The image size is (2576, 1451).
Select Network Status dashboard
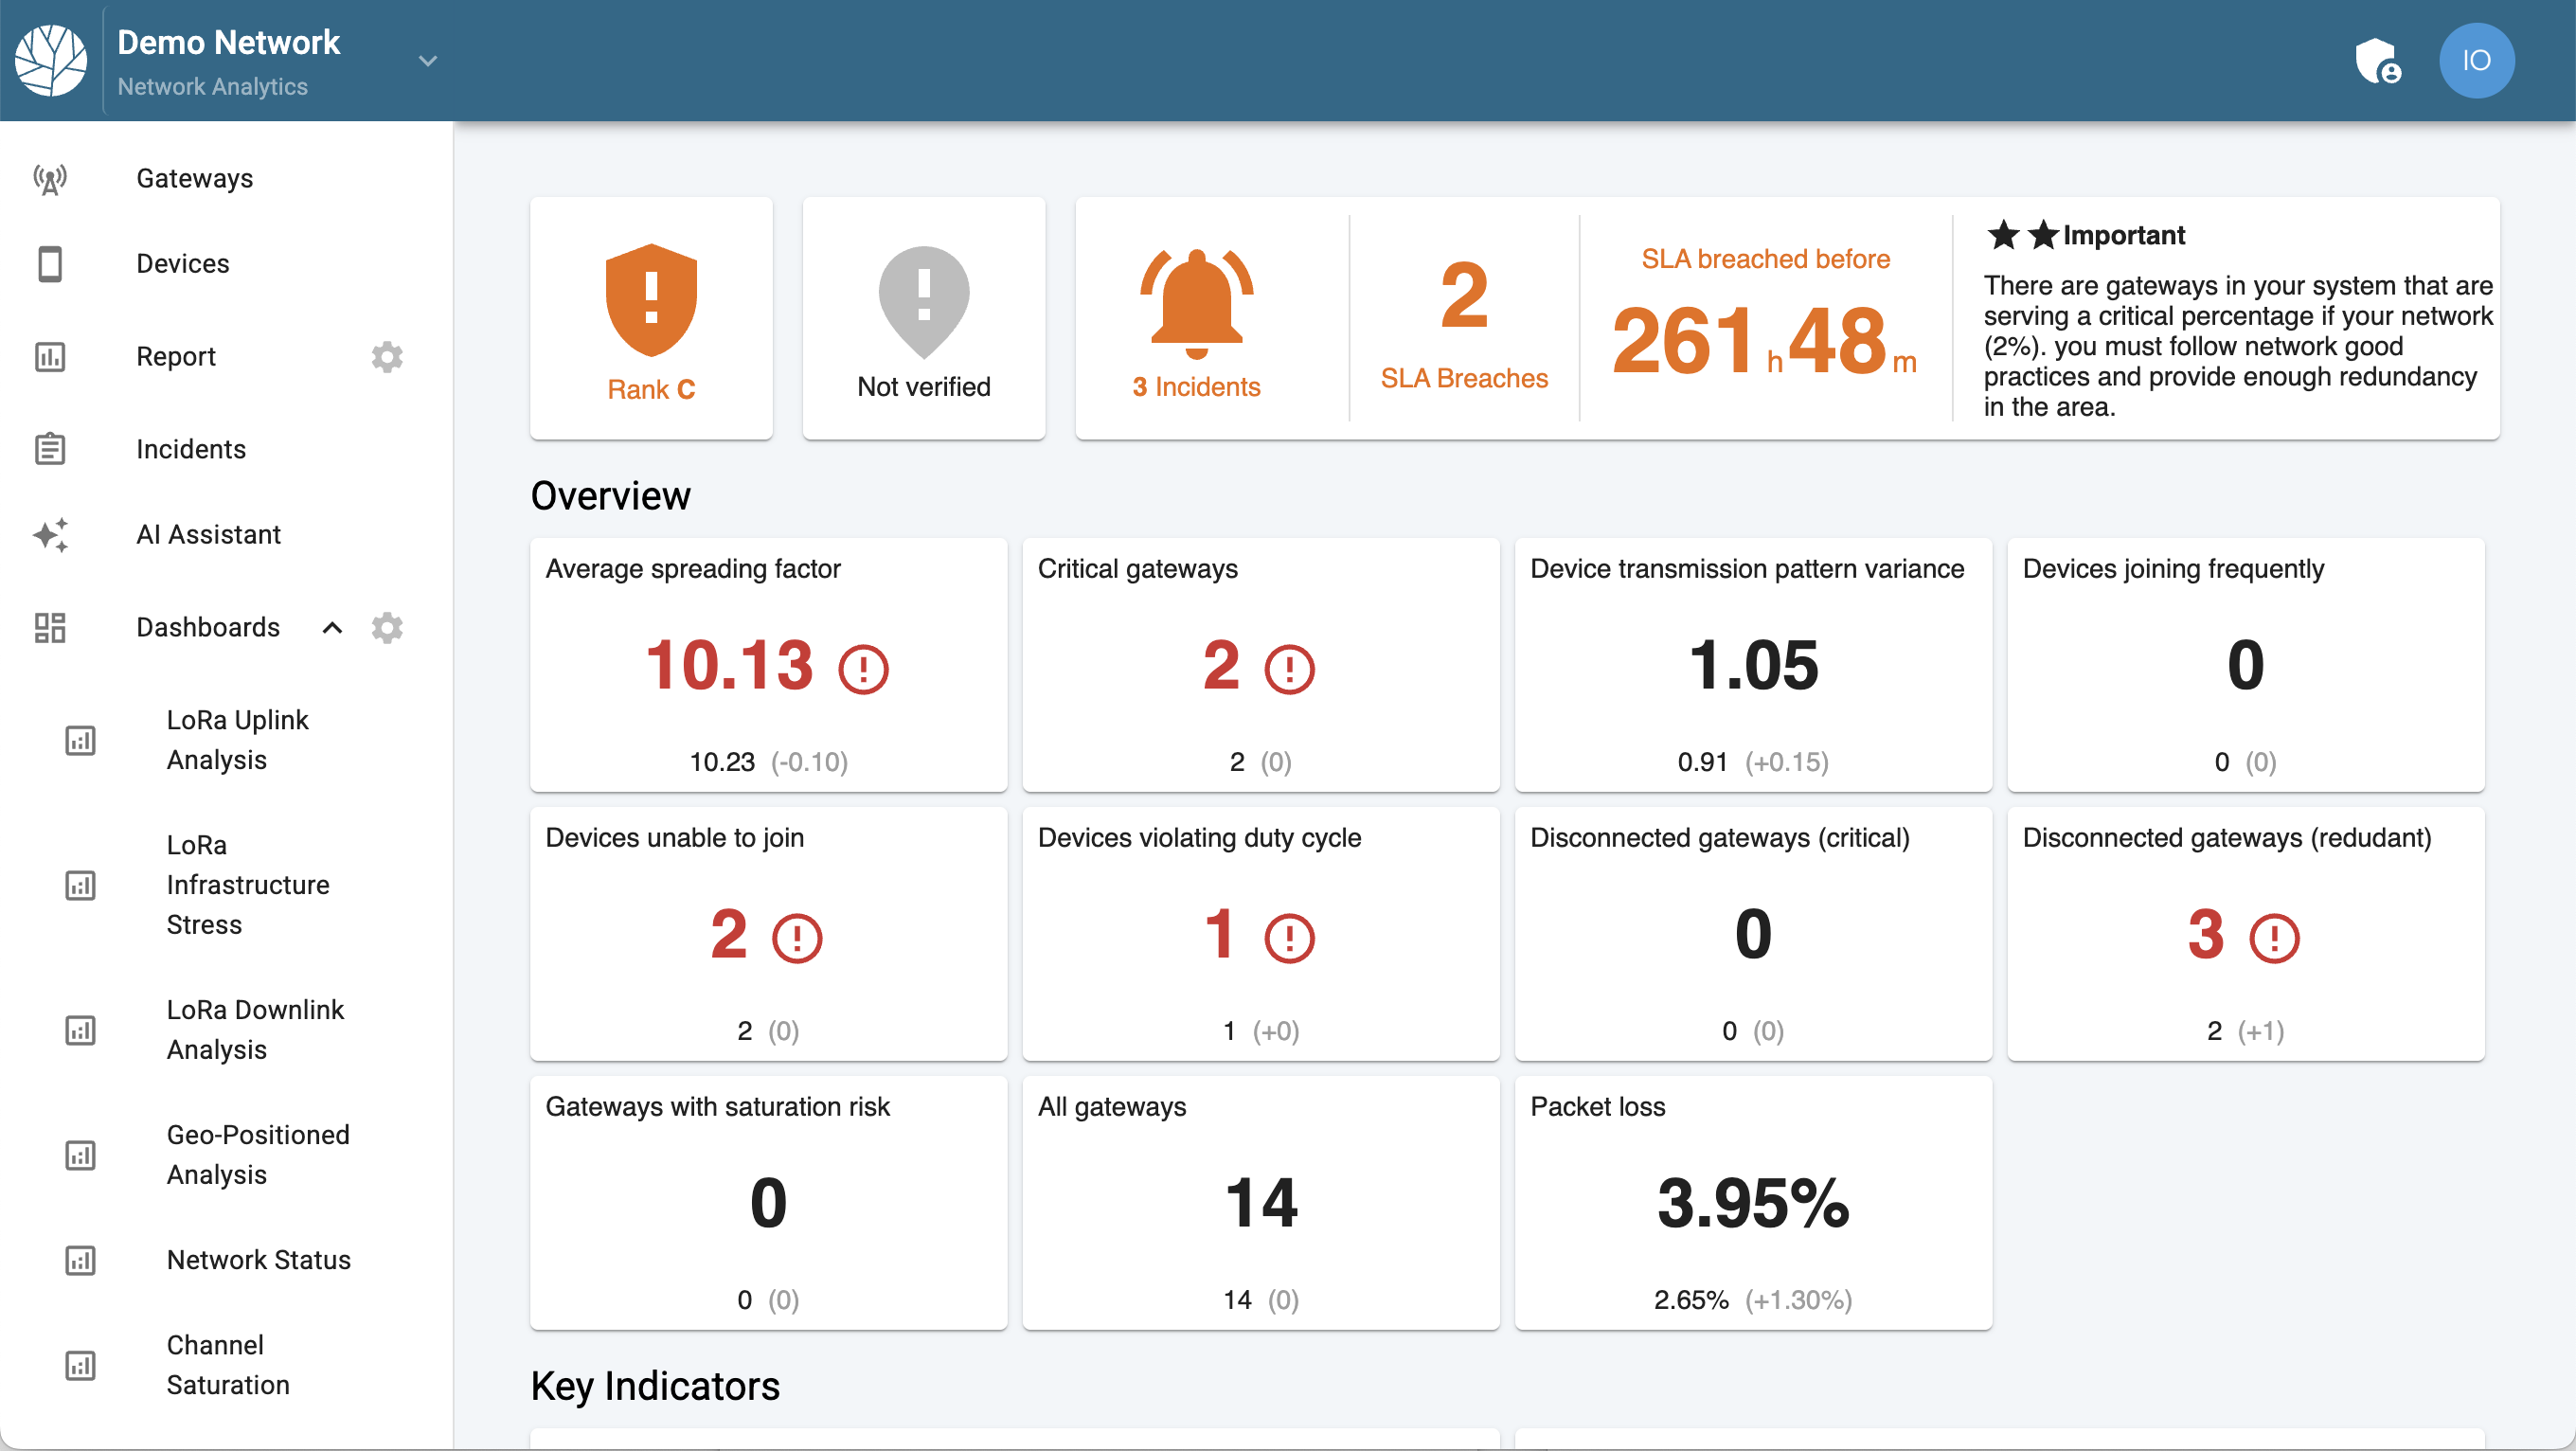(258, 1260)
